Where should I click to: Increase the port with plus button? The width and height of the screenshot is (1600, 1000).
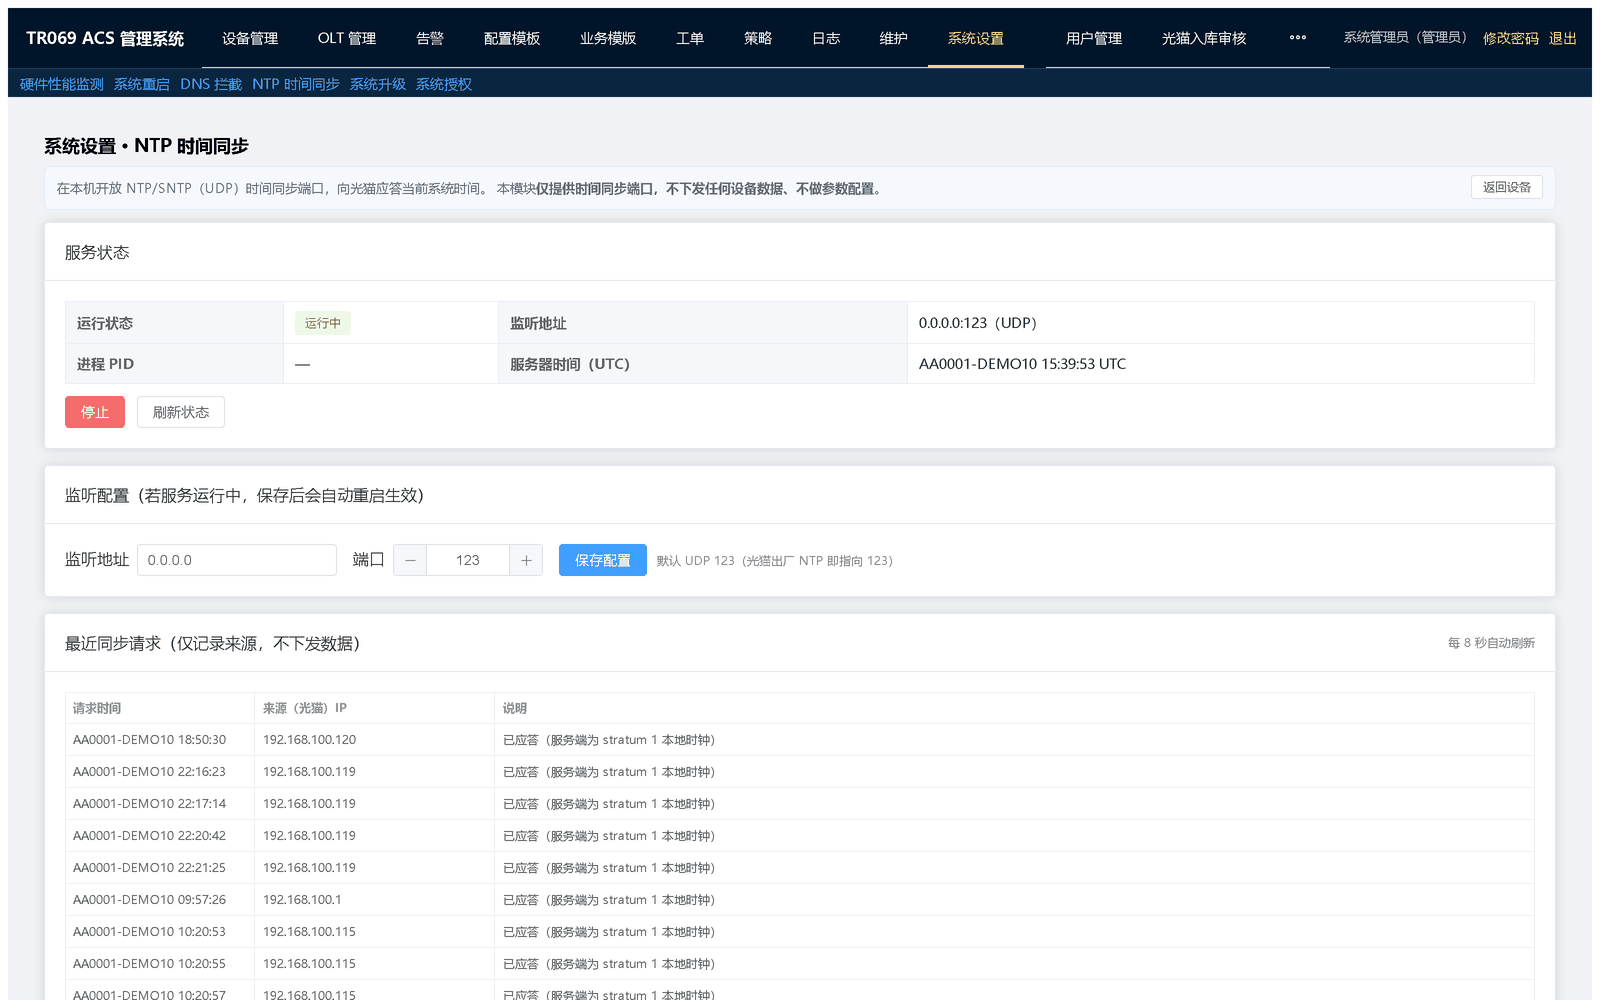tap(526, 560)
